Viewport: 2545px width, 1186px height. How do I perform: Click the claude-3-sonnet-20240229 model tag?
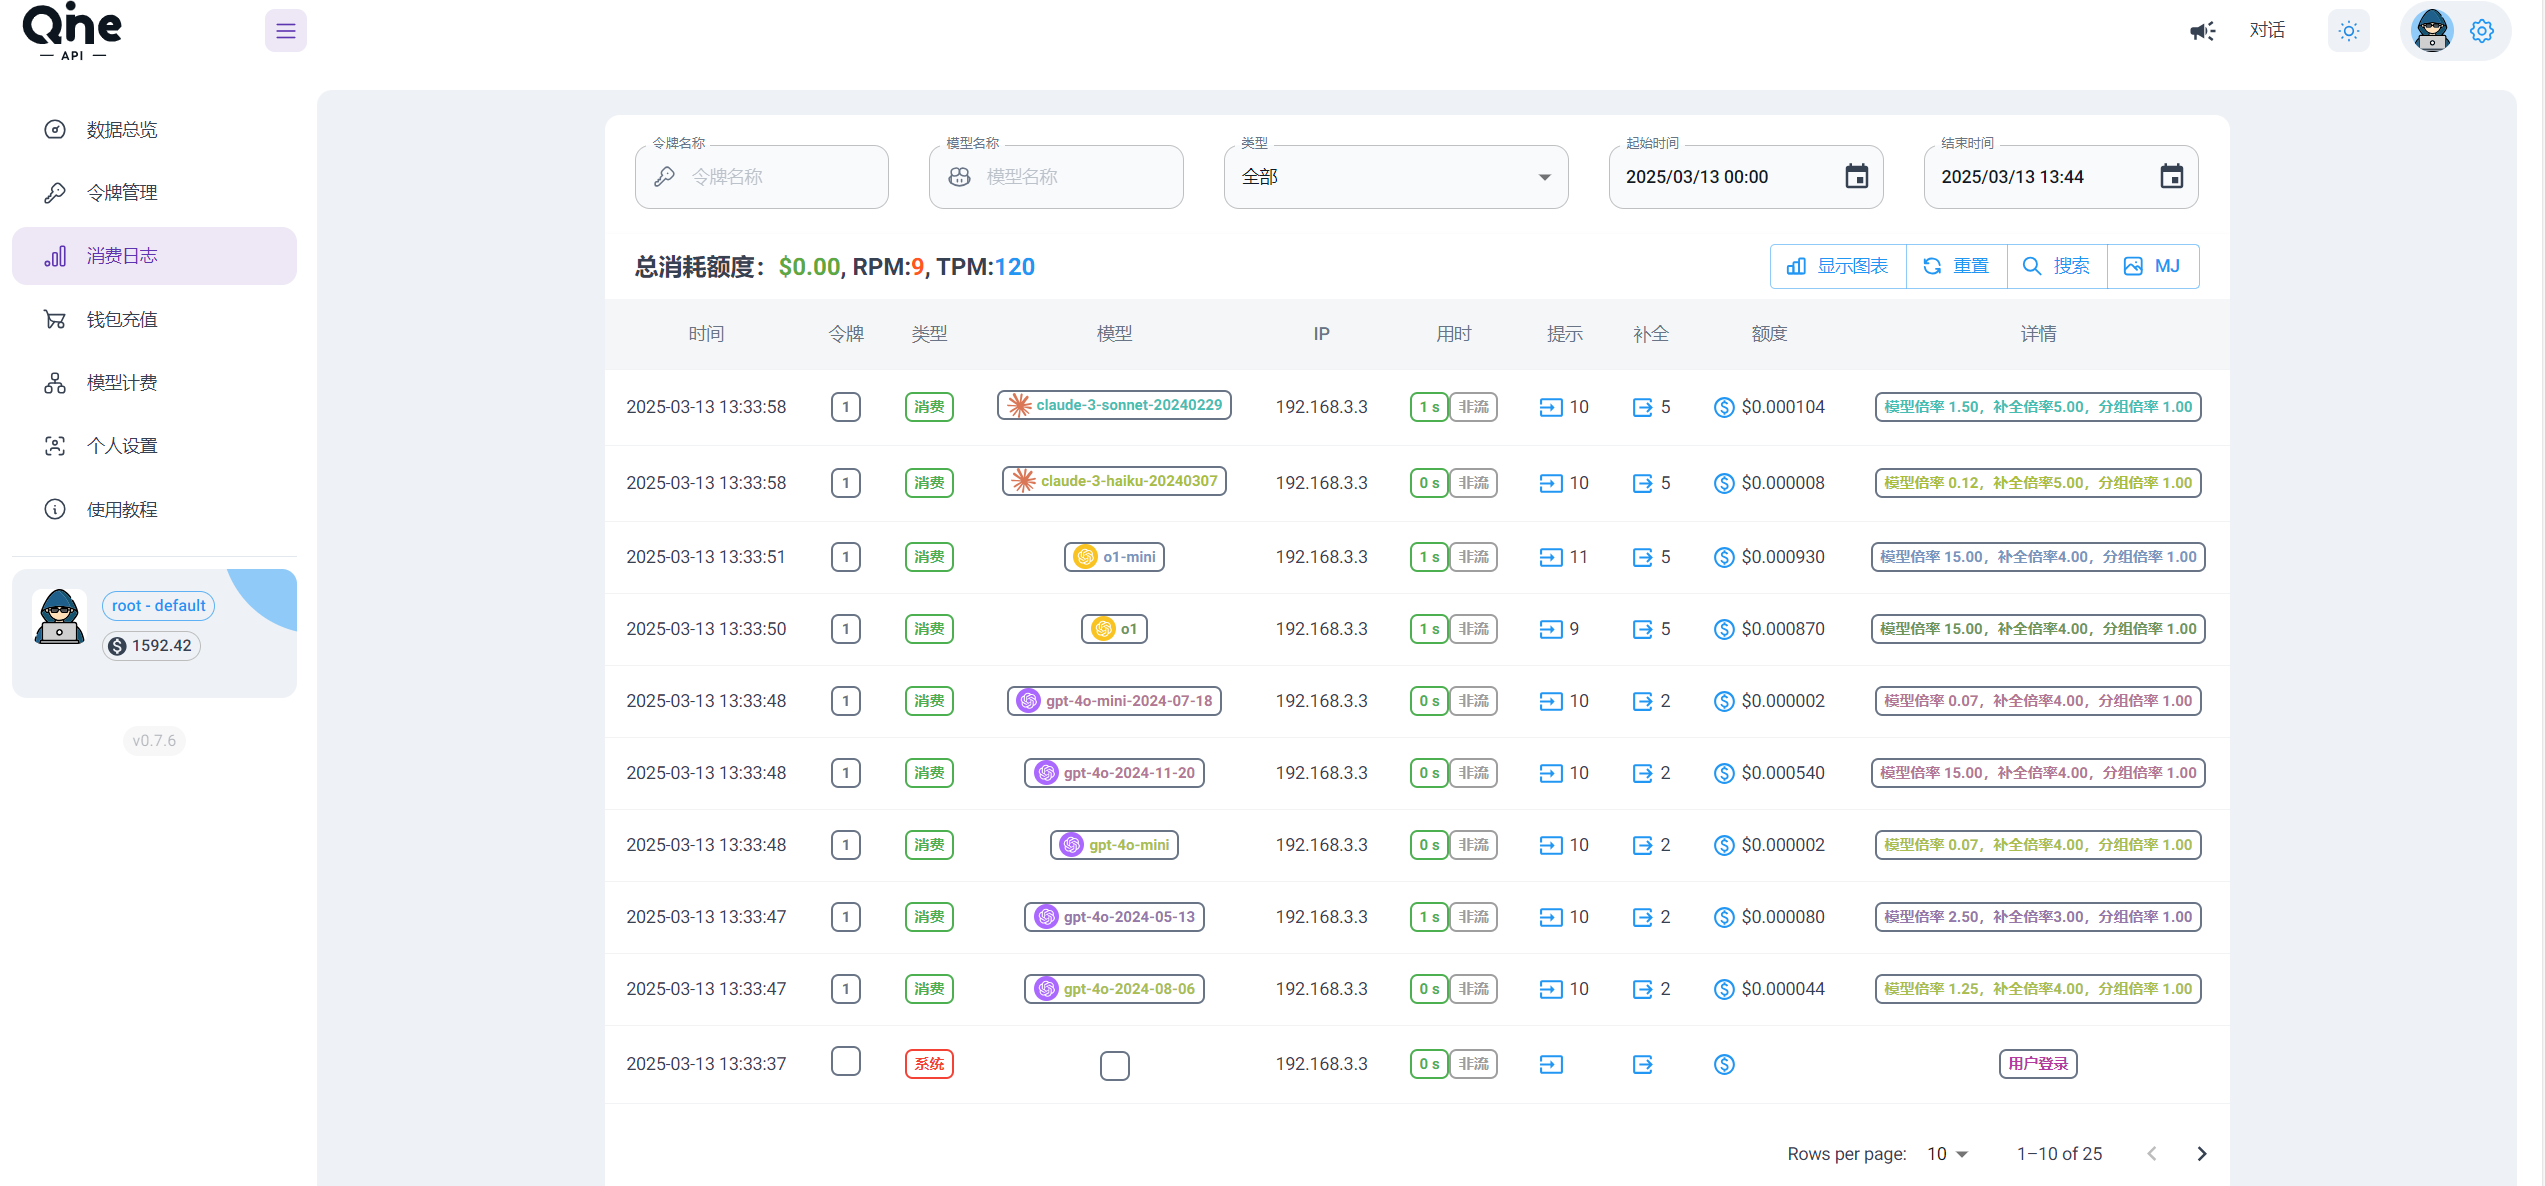tap(1114, 405)
